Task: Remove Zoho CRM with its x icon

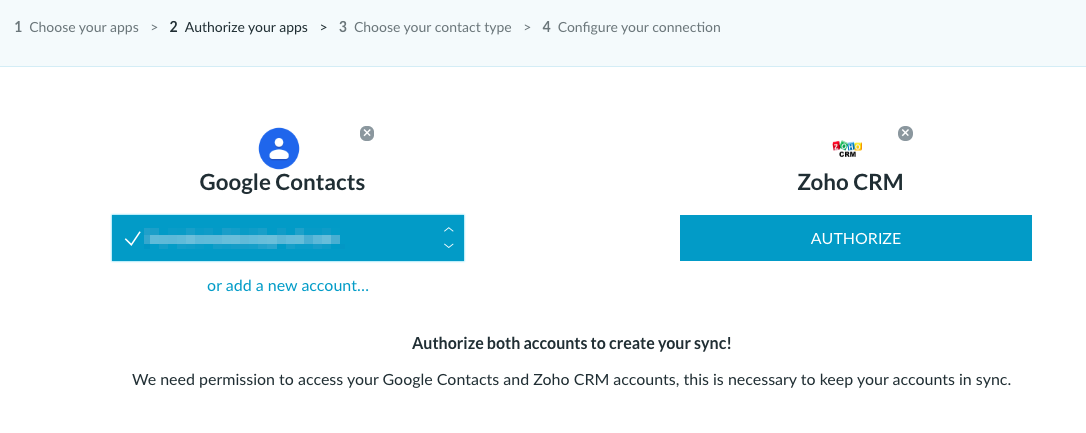Action: point(905,134)
